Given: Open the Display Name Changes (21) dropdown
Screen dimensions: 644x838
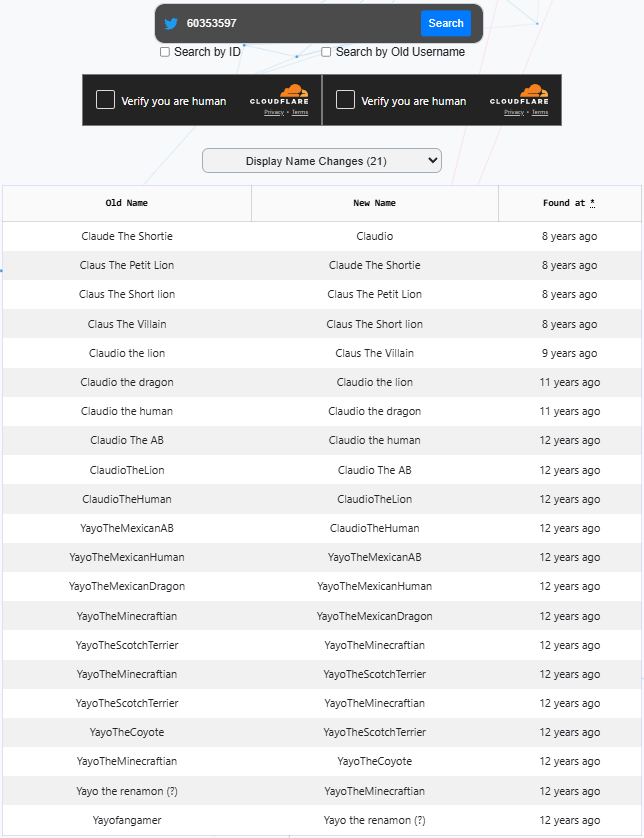Looking at the screenshot, I should pyautogui.click(x=322, y=161).
